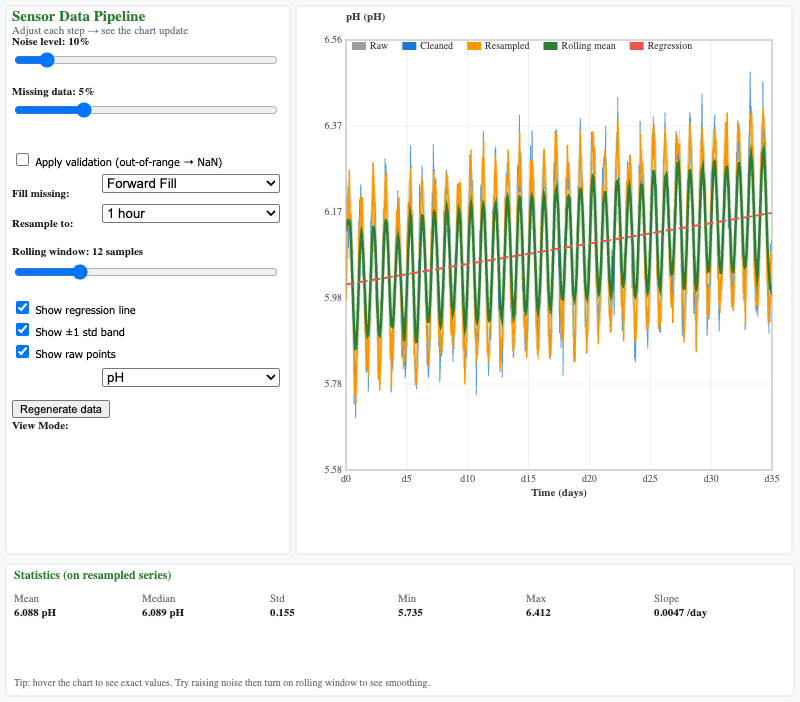800x702 pixels.
Task: Click the 6.37 y-axis tick label
Action: tap(333, 126)
